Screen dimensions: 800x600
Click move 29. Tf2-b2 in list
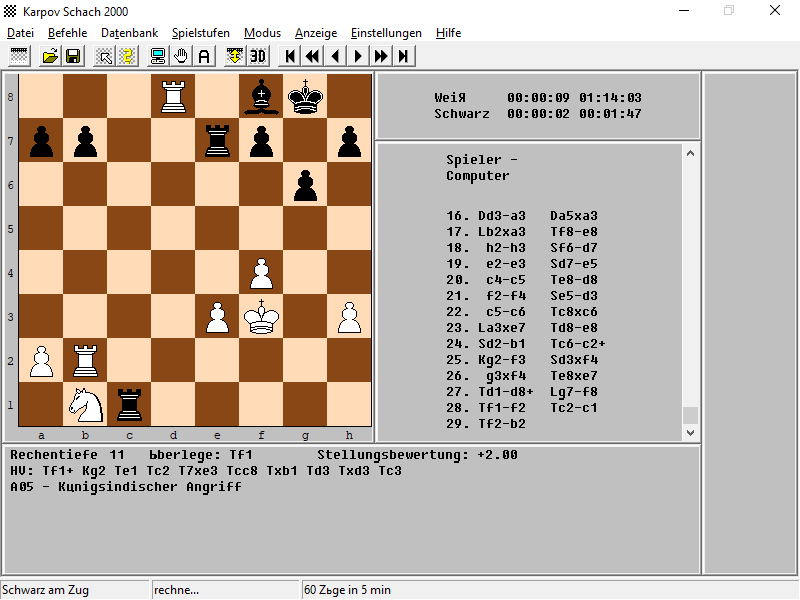(x=486, y=424)
